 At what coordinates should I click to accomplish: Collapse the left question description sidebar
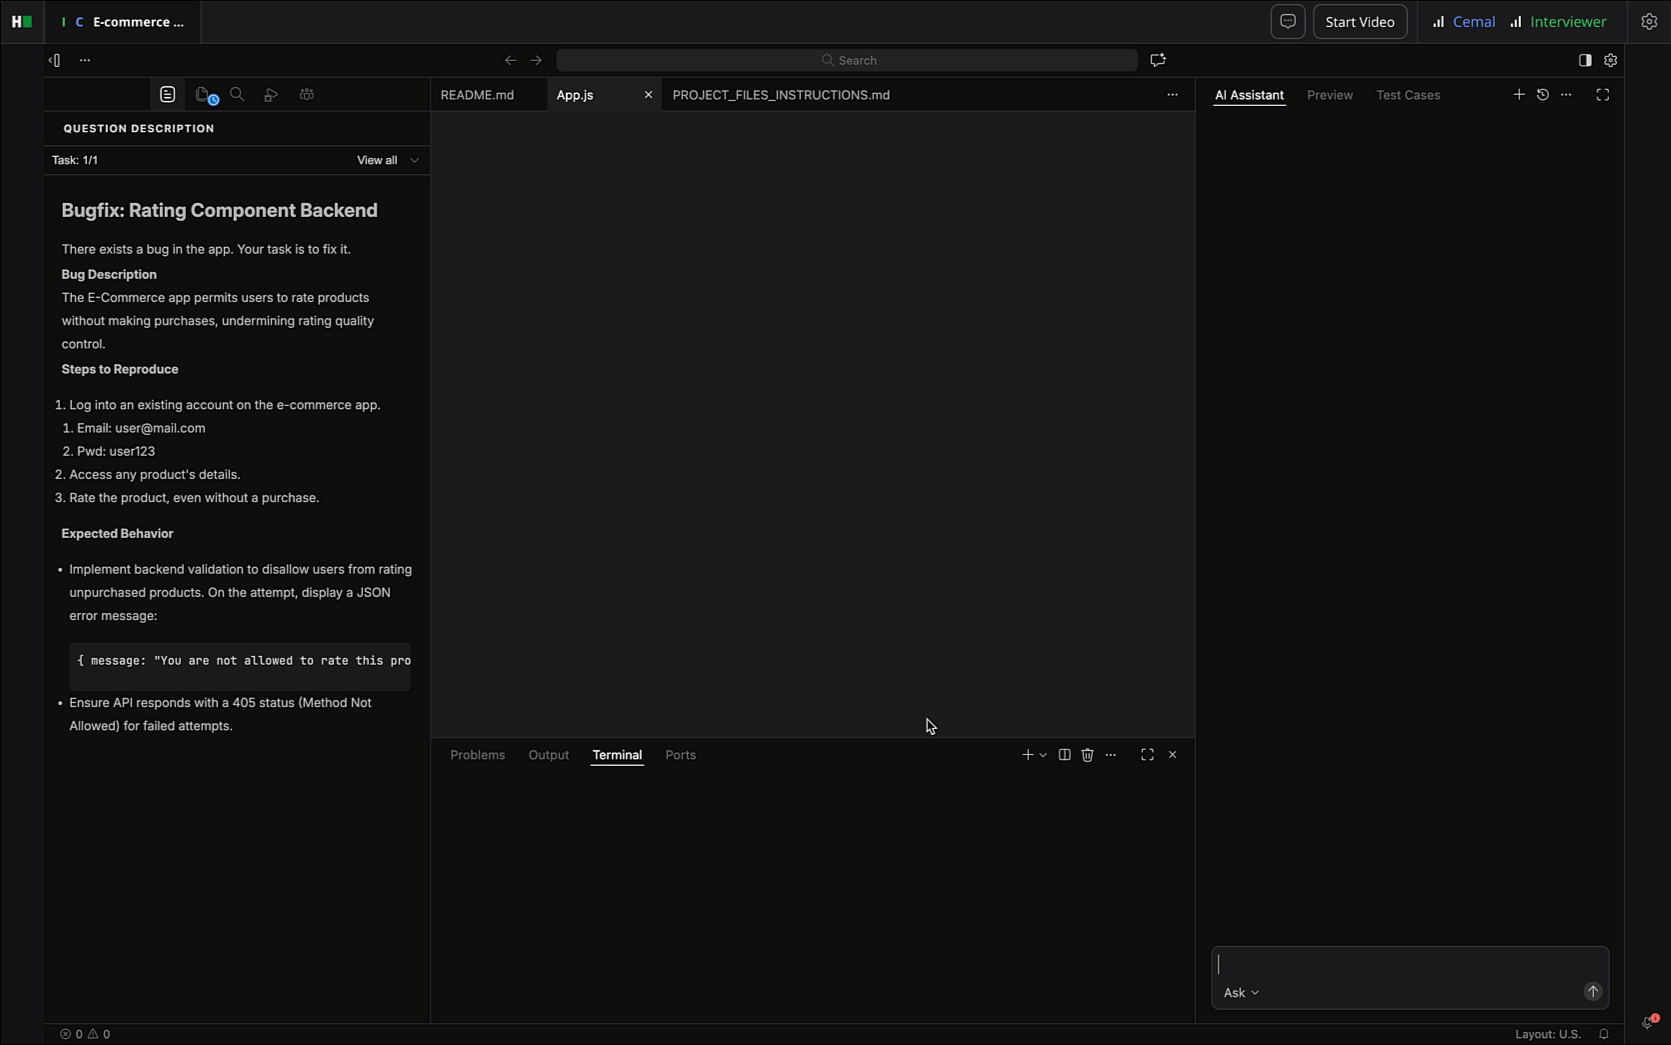[x=53, y=60]
